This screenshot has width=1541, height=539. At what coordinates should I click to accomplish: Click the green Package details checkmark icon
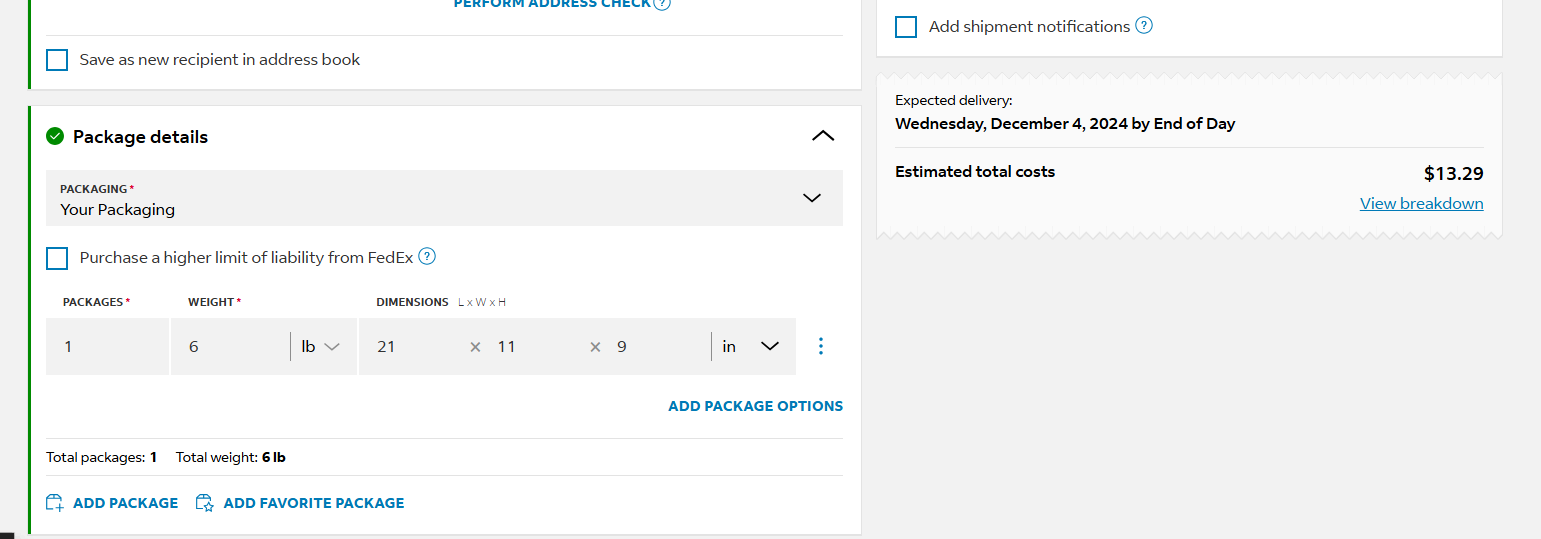pyautogui.click(x=55, y=136)
